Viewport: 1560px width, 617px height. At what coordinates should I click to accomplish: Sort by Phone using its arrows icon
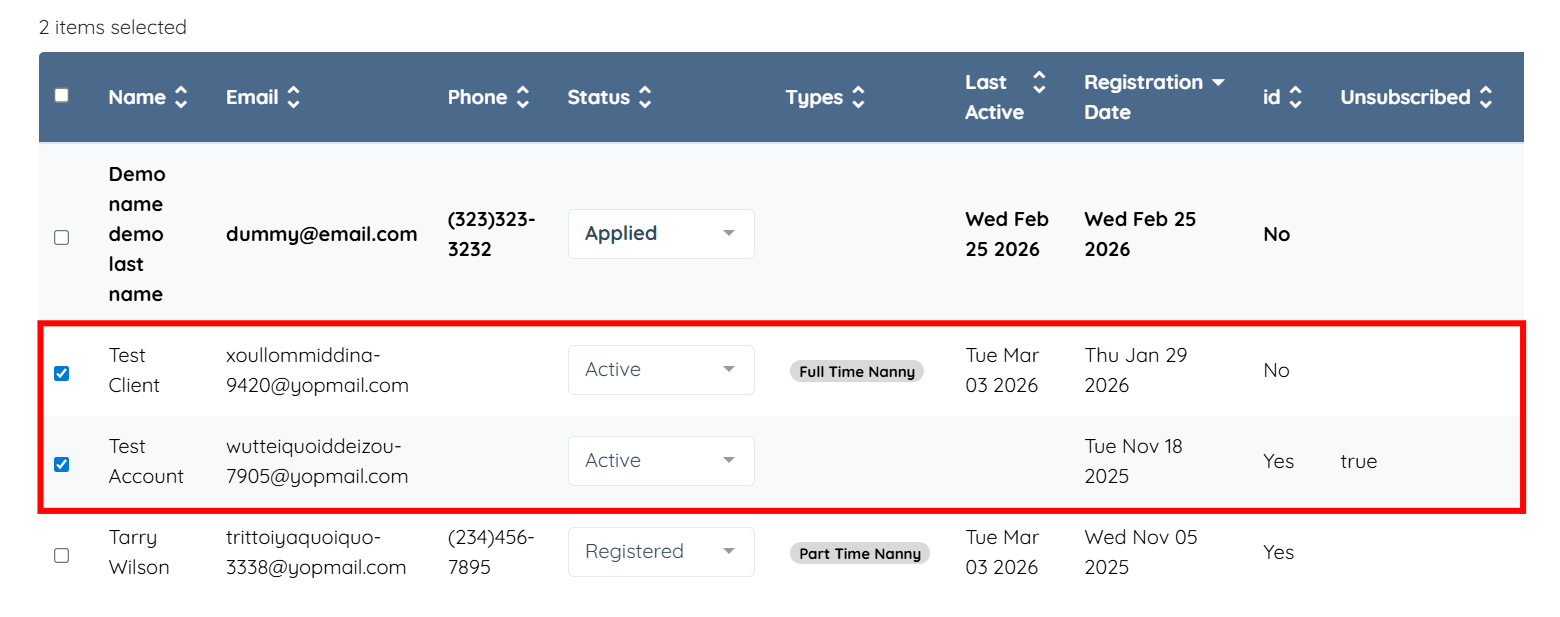coord(523,97)
